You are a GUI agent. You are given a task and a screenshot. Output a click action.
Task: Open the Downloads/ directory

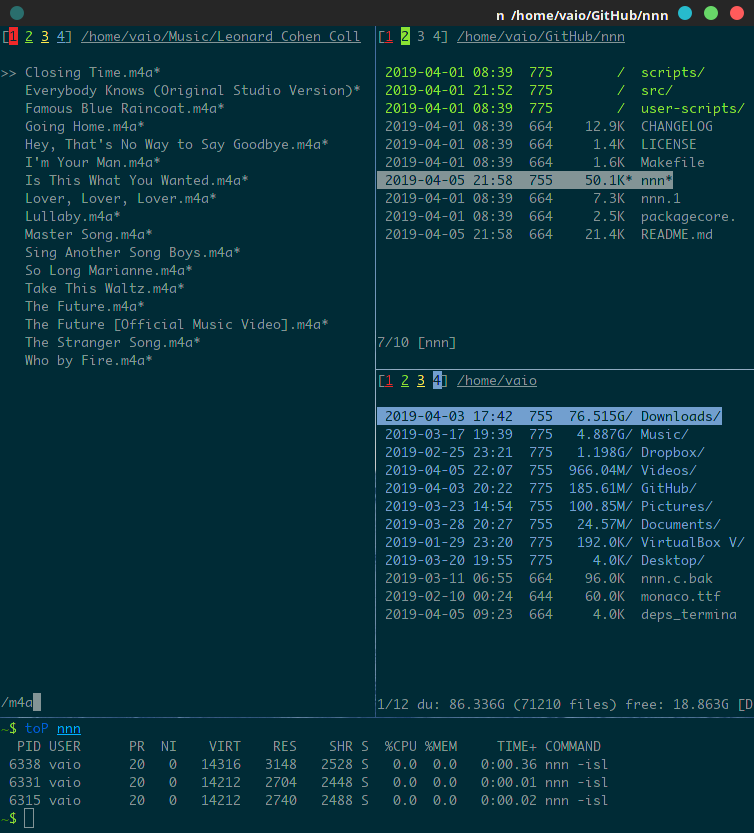click(681, 416)
